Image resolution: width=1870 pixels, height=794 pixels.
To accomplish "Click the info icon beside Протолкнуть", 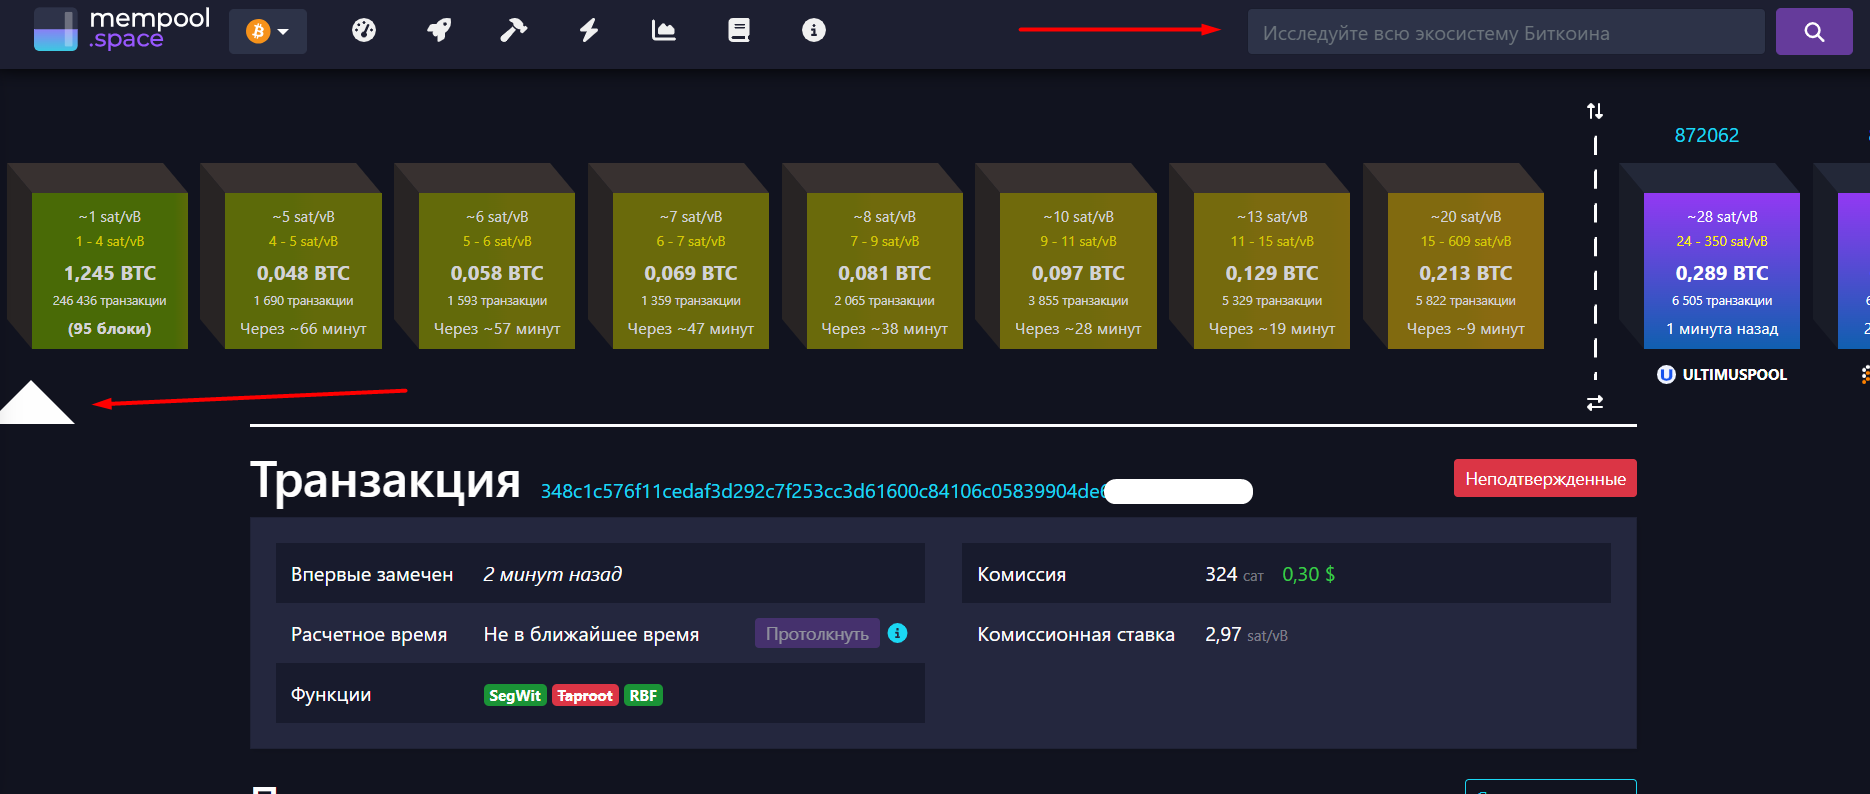I will [898, 633].
